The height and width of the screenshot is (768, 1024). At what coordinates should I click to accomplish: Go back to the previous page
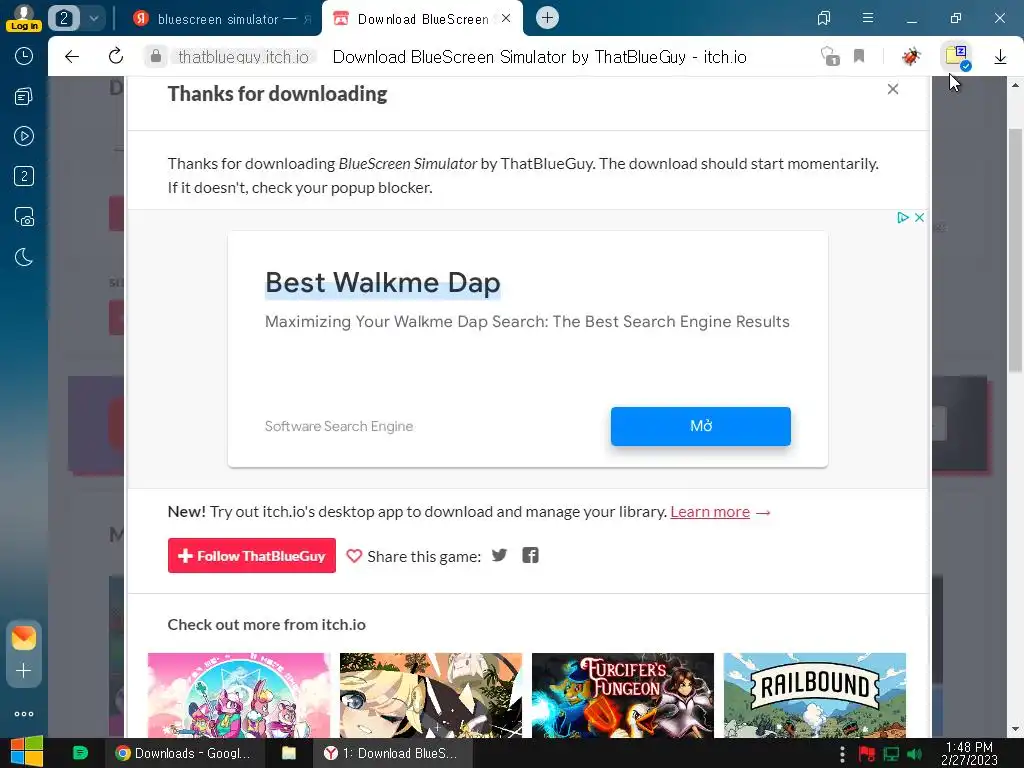(x=72, y=57)
